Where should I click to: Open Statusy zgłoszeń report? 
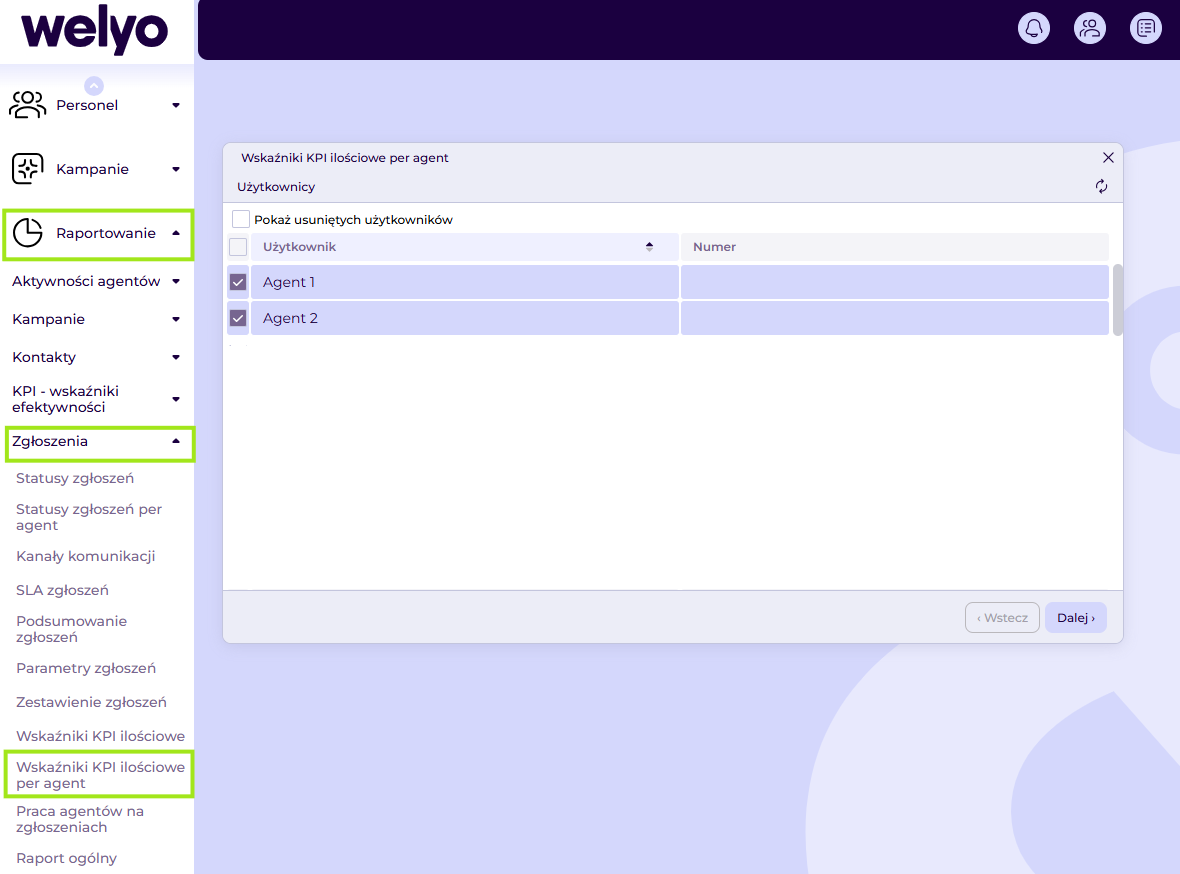(75, 478)
